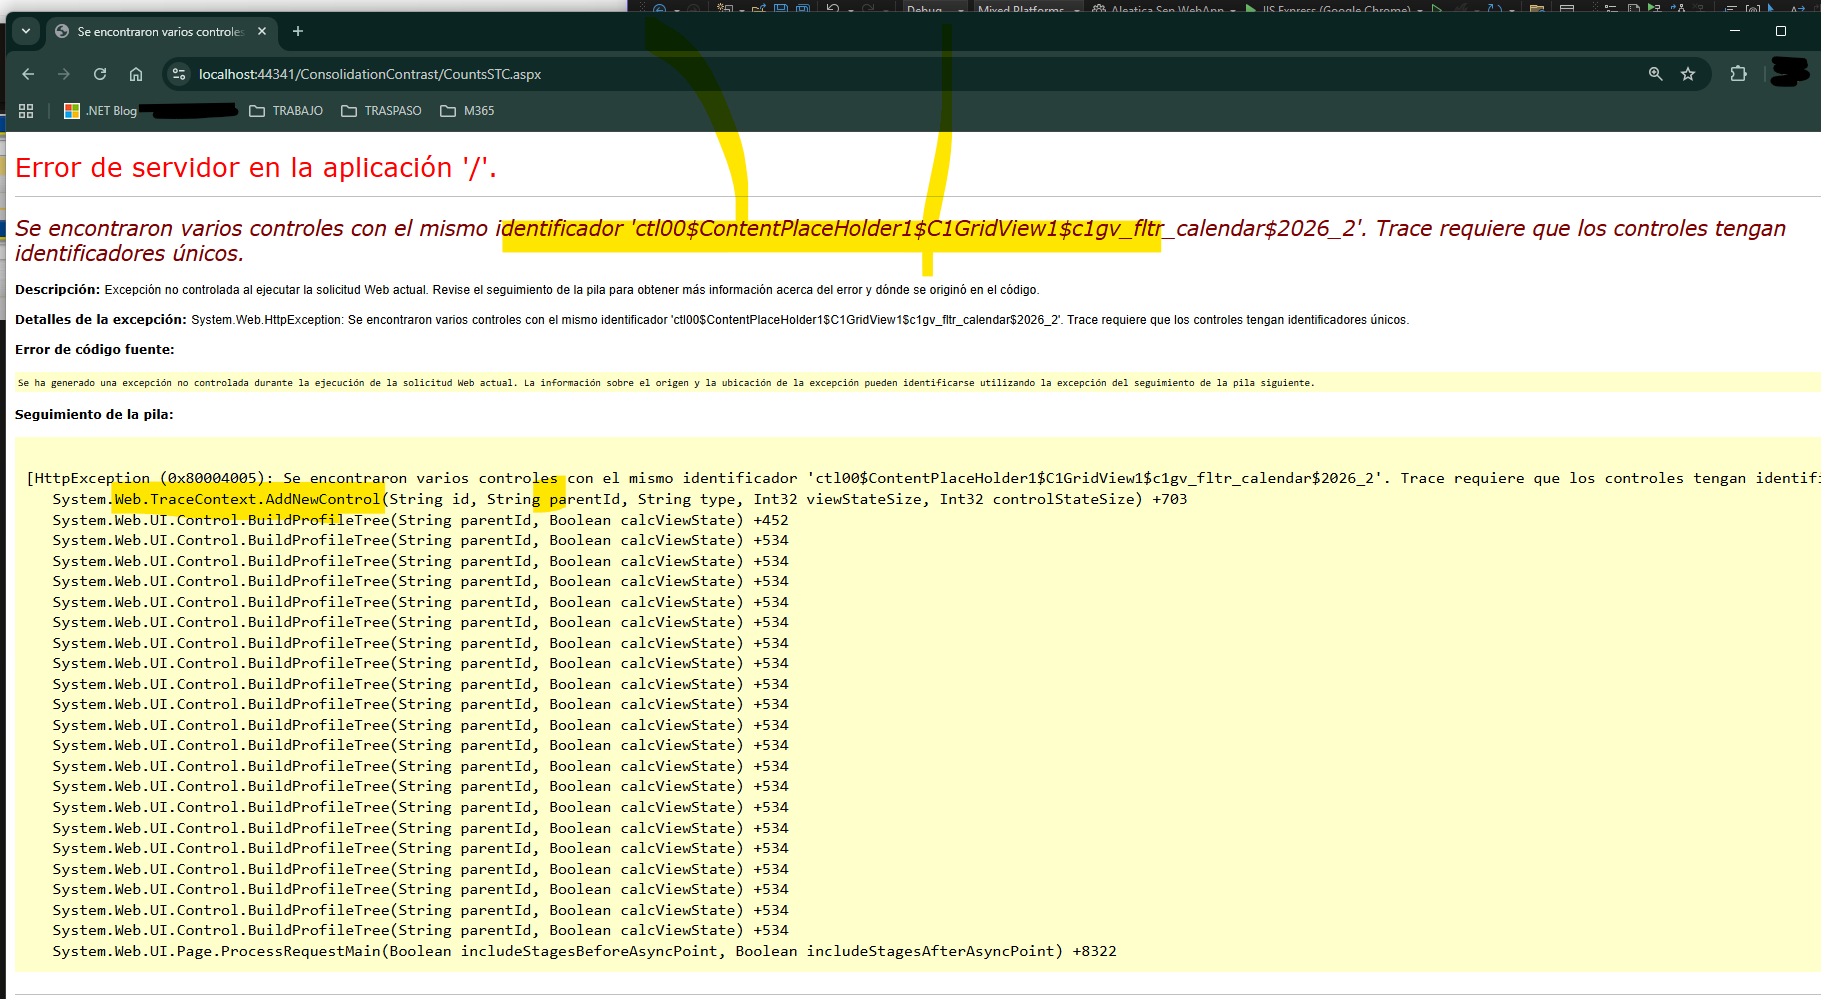
Task: Open the Extensions puzzle menu
Action: click(1738, 74)
